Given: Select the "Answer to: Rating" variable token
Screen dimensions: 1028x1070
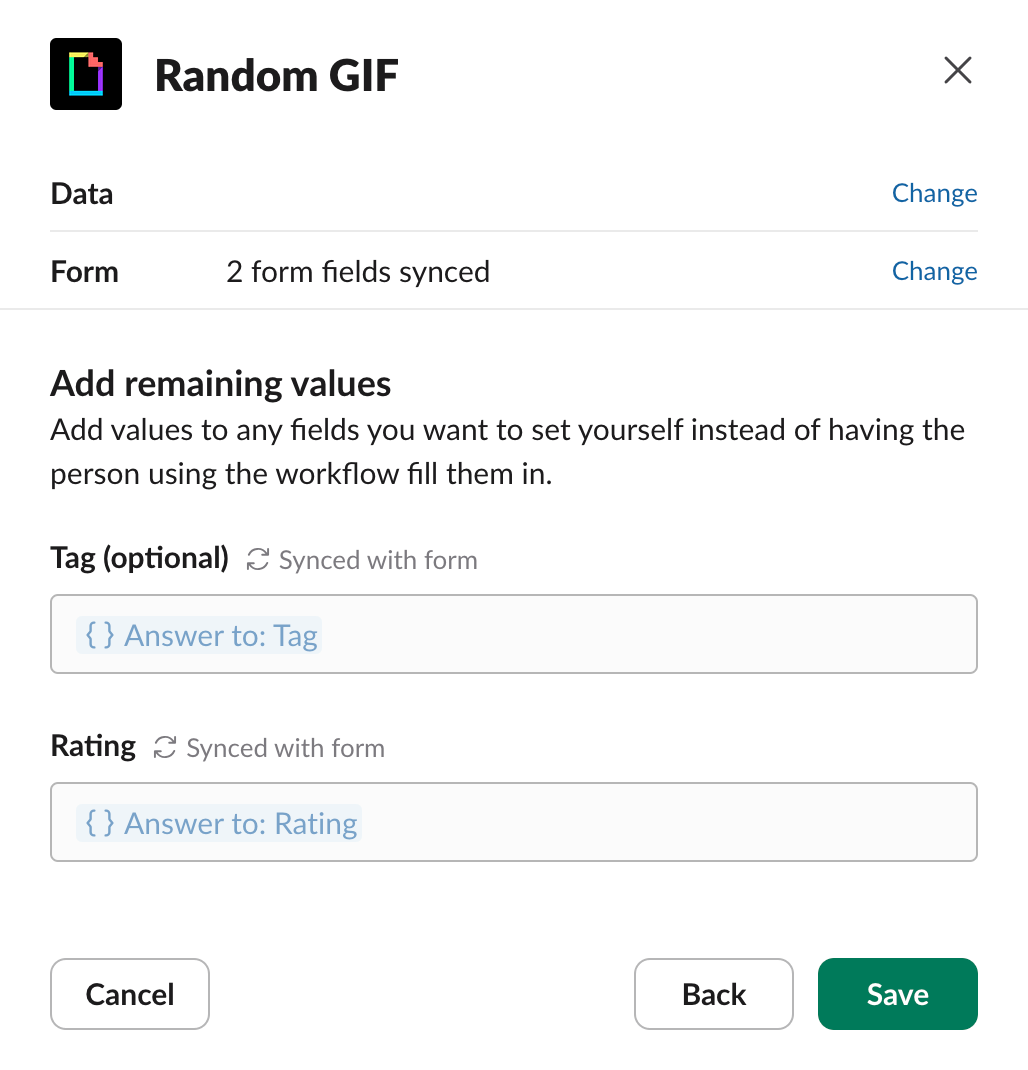Looking at the screenshot, I should [240, 823].
